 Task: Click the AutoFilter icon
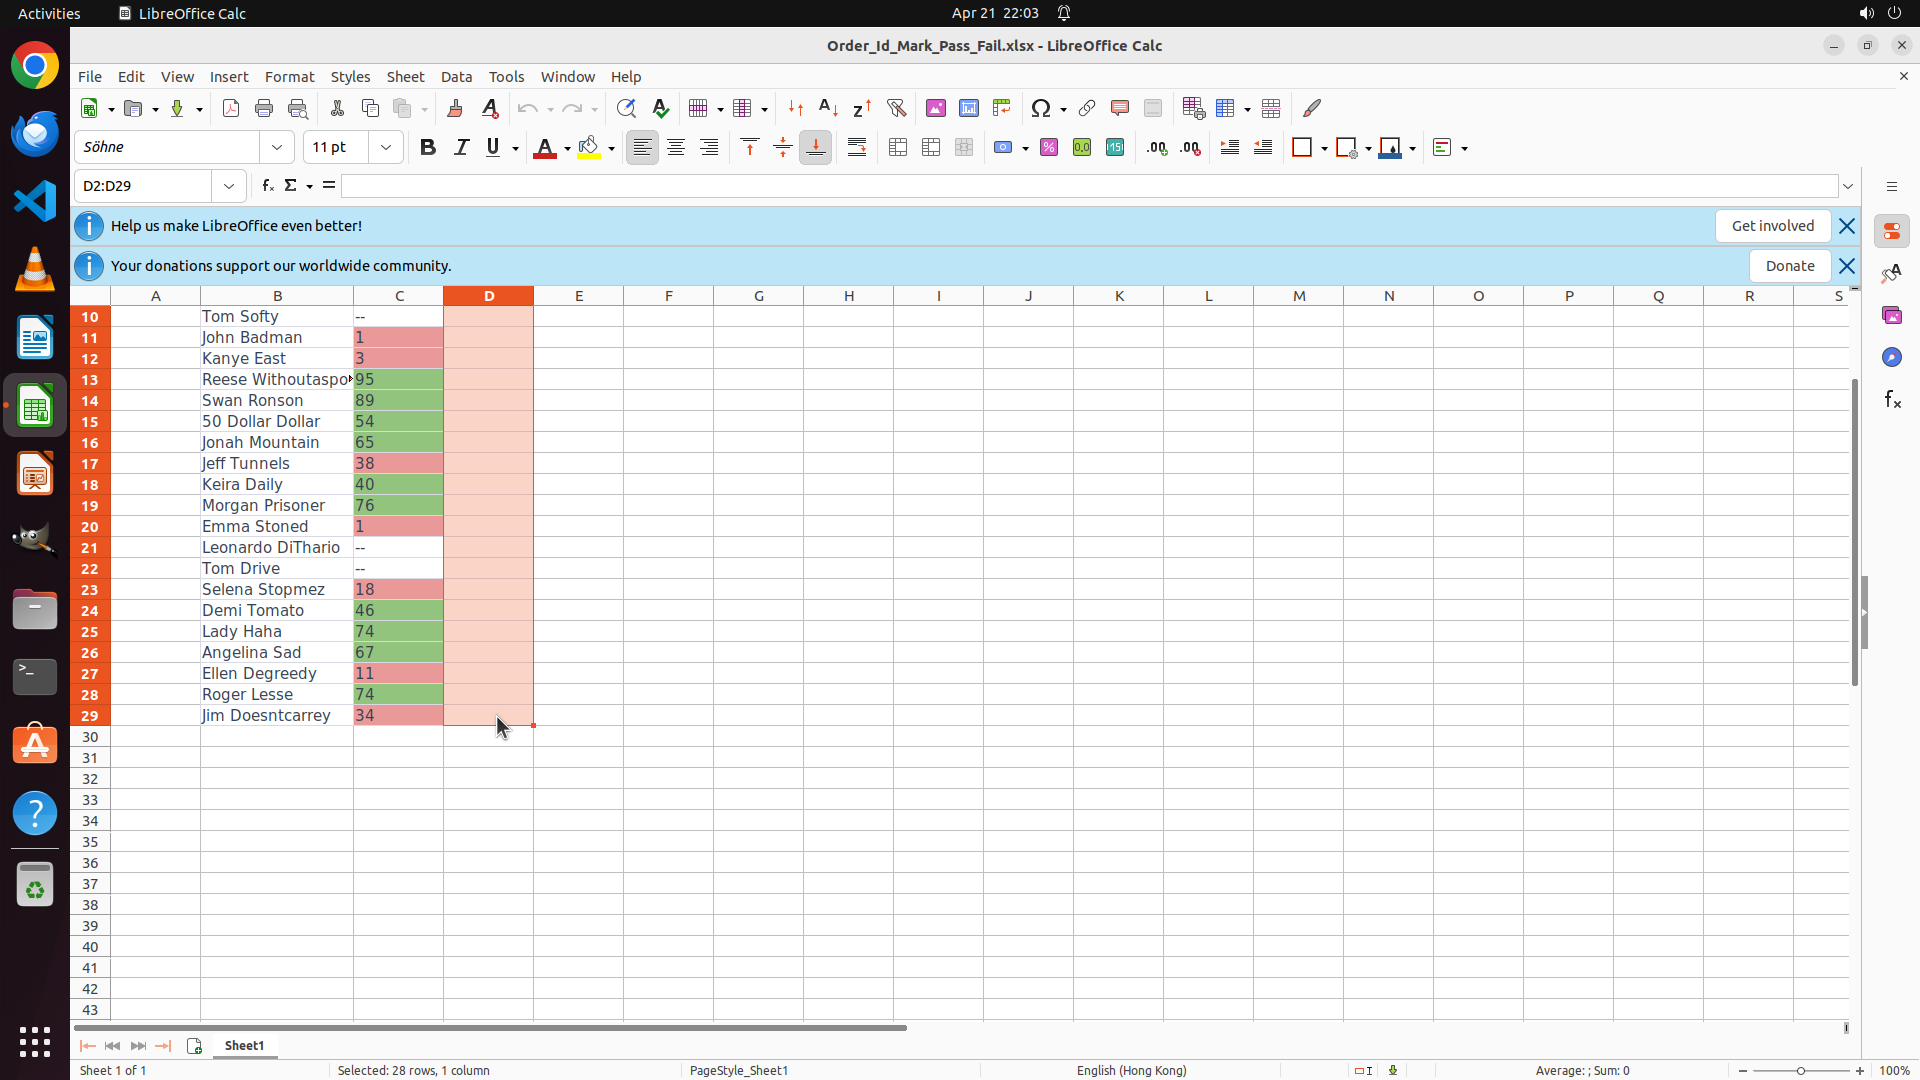coord(896,108)
